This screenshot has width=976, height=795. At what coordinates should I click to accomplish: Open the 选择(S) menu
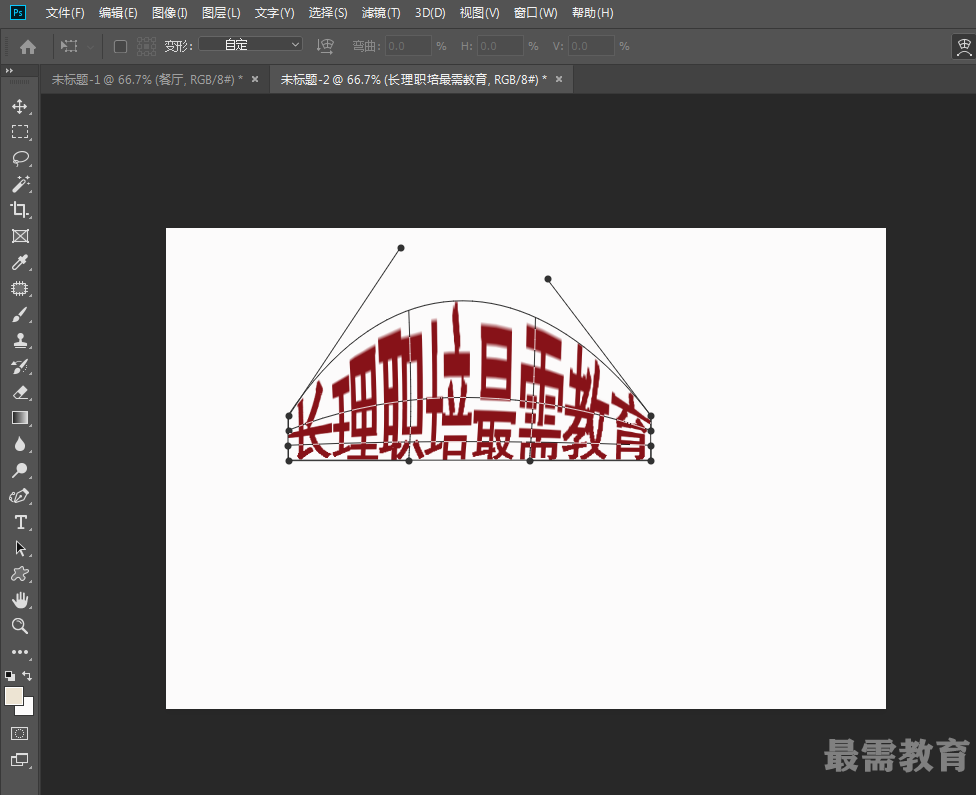(x=328, y=12)
